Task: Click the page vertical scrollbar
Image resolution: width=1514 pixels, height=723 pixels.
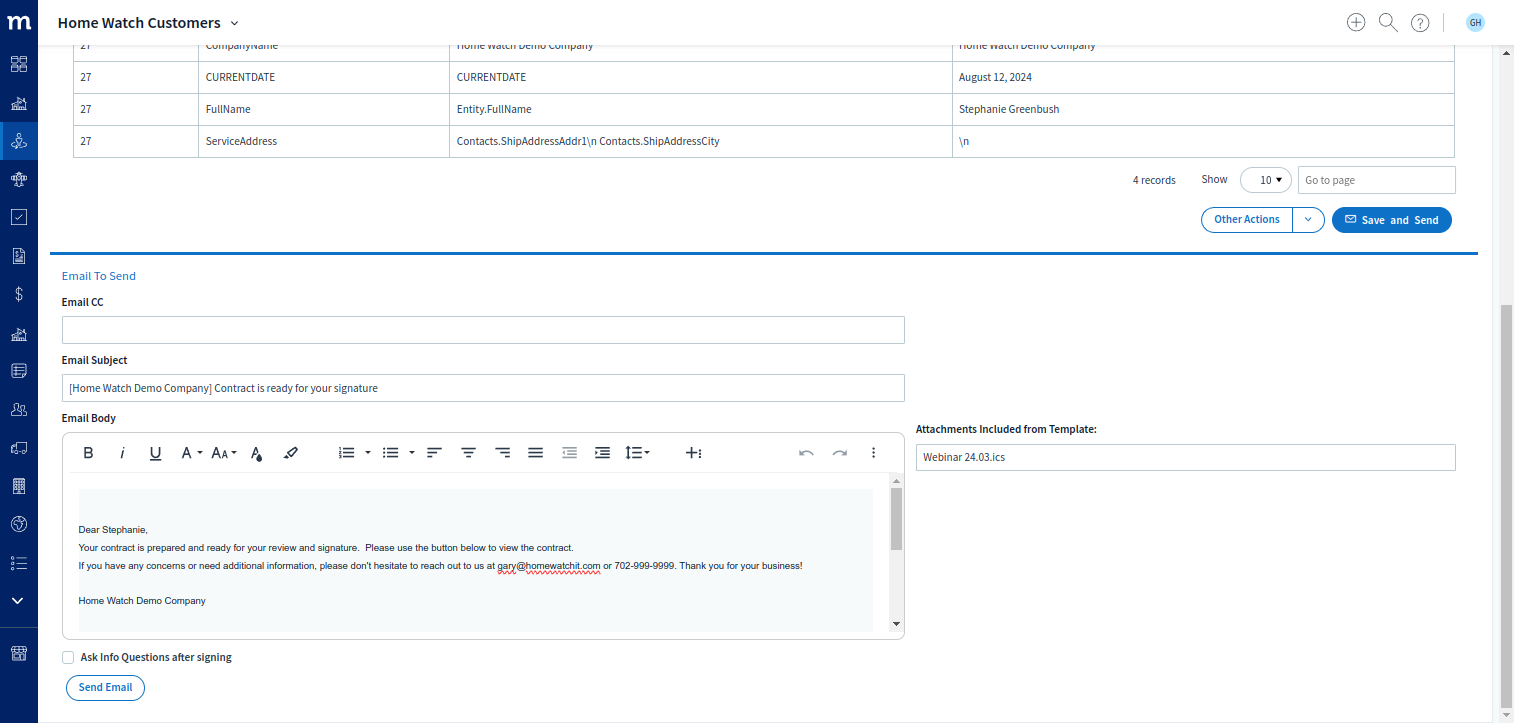Action: tap(1507, 505)
